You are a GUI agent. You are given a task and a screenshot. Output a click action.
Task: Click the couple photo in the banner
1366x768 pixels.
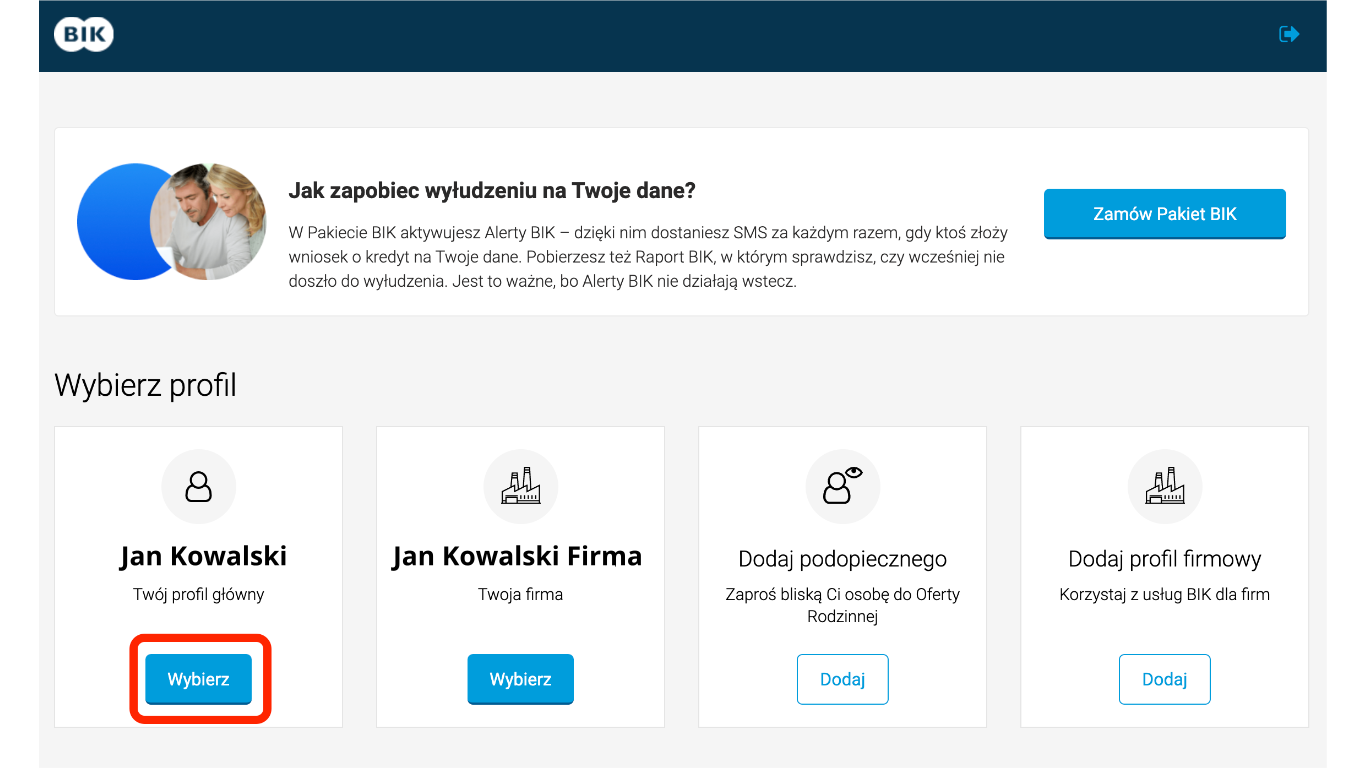tap(208, 222)
